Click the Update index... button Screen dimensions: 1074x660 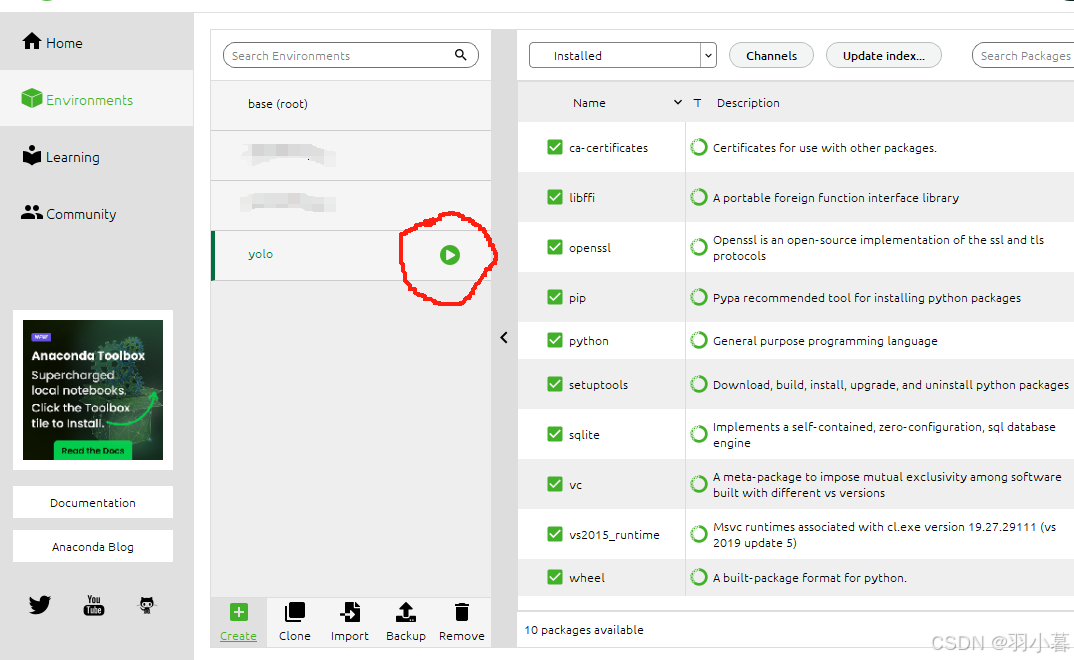click(x=884, y=55)
